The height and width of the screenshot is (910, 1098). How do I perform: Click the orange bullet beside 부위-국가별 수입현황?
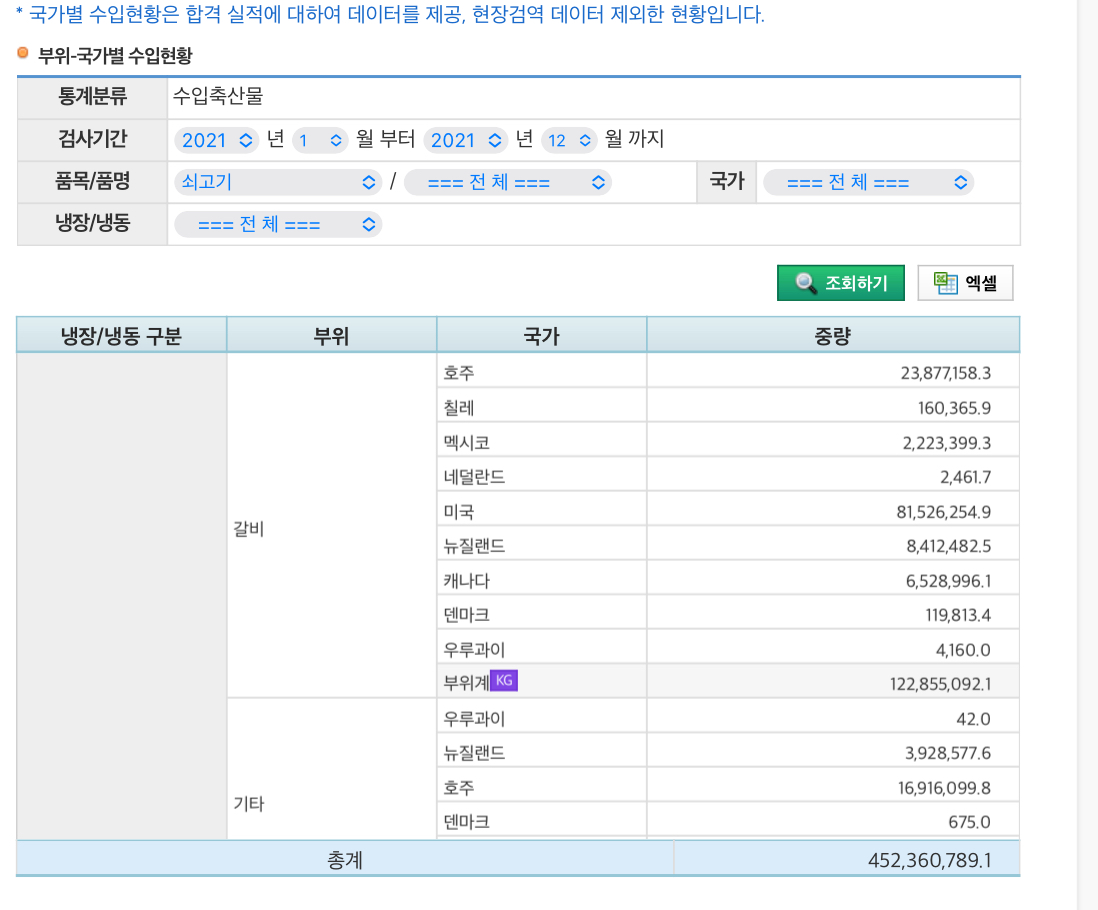coord(23,53)
